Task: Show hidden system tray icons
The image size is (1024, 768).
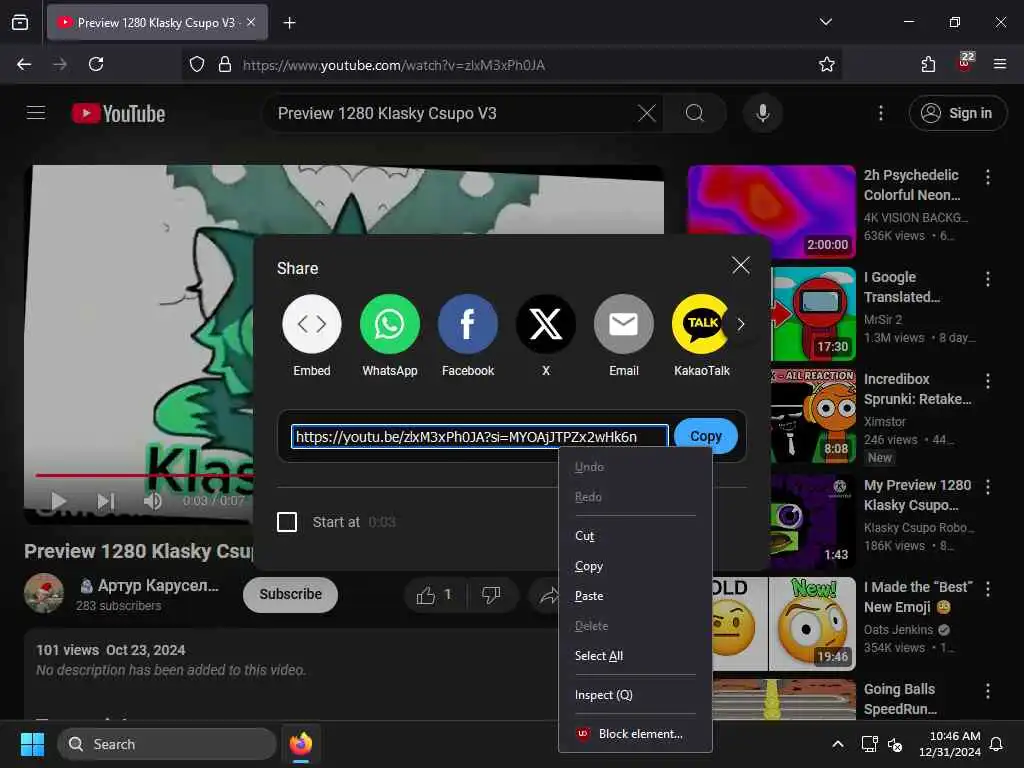Action: pyautogui.click(x=837, y=744)
